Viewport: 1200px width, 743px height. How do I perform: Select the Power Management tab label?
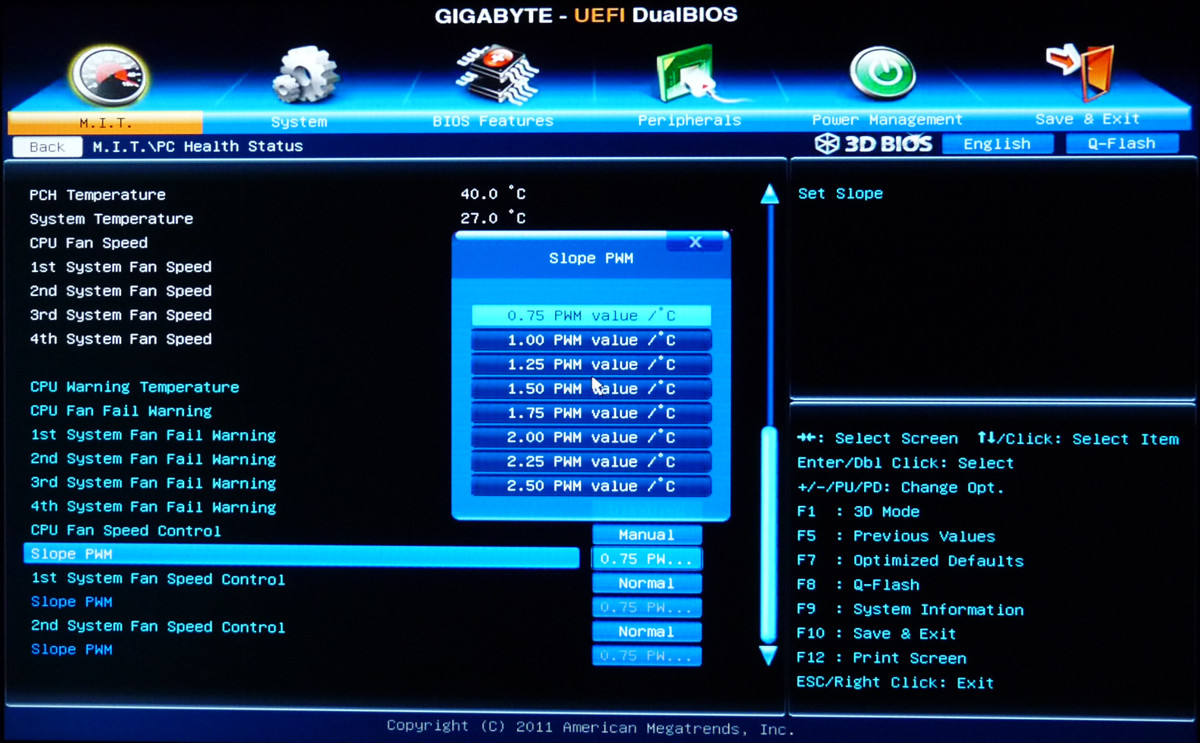point(887,120)
